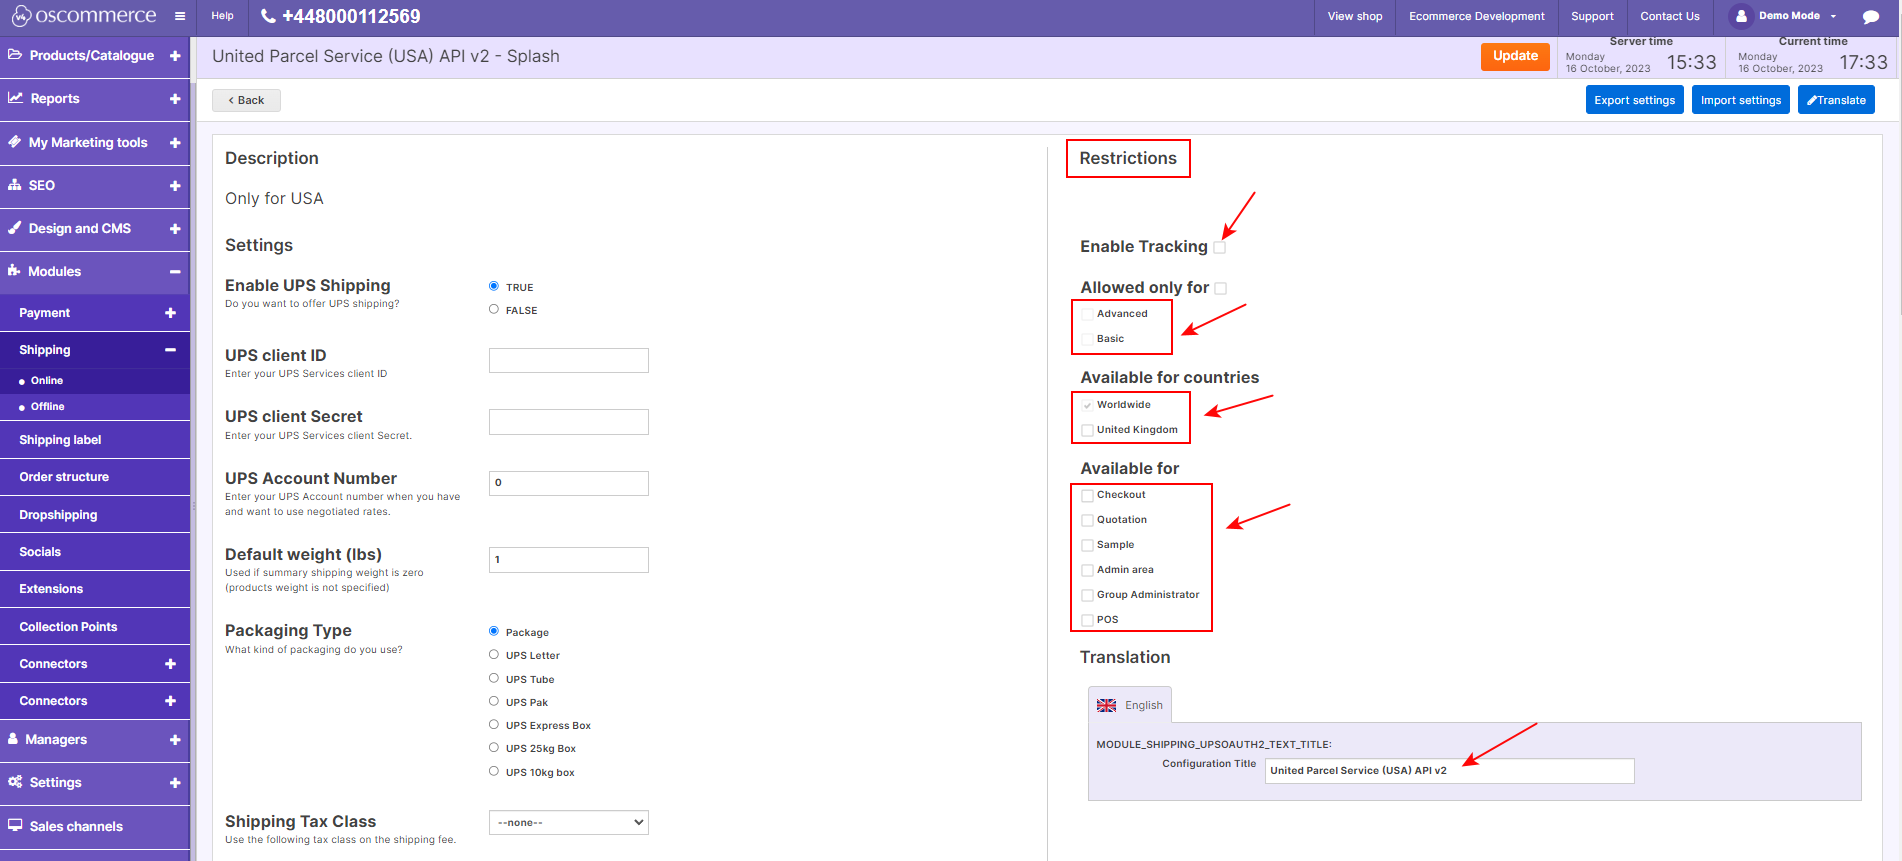Click the oscommerce logo icon
This screenshot has width=1902, height=861.
click(21, 16)
